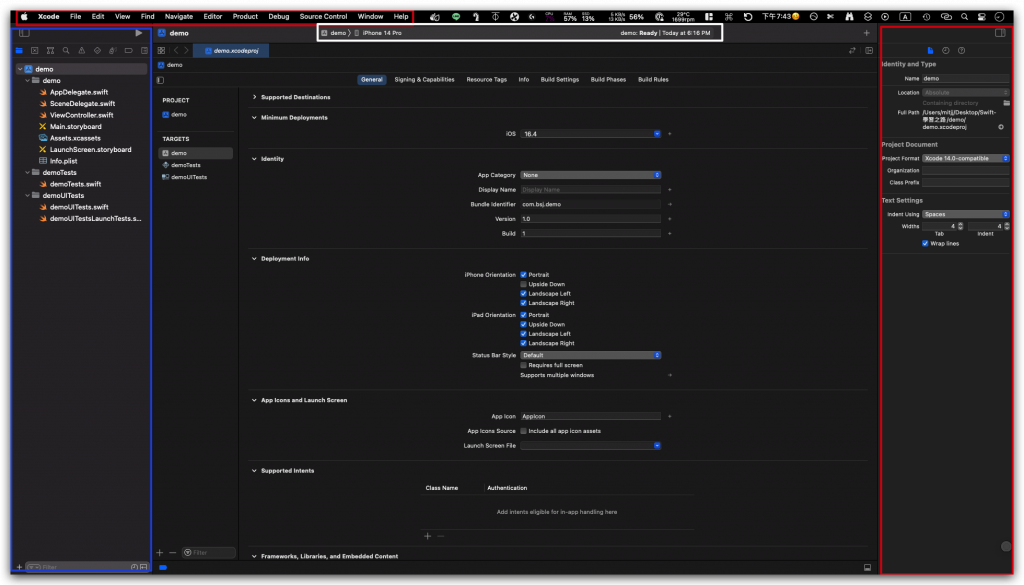Image resolution: width=1024 pixels, height=585 pixels.
Task: Check Include all app icon assets
Action: coord(523,431)
